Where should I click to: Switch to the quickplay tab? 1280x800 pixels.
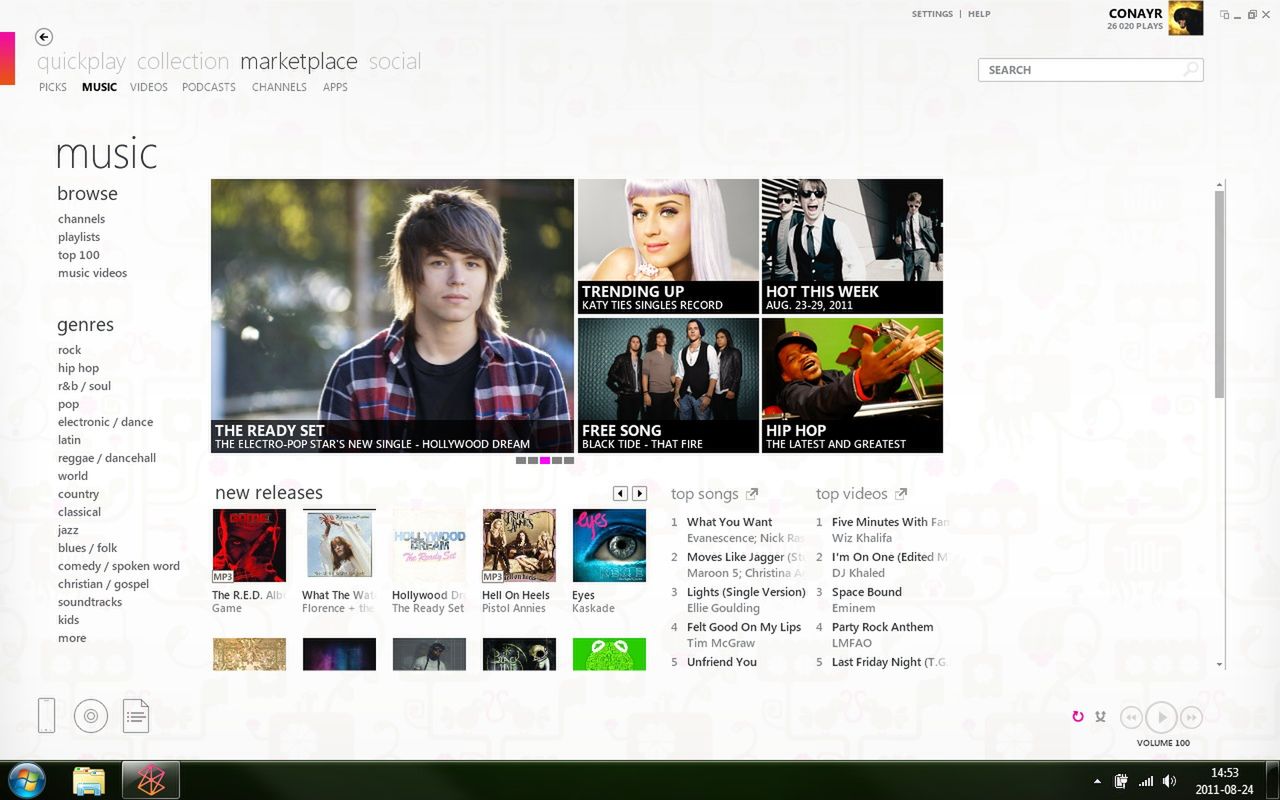[x=81, y=62]
